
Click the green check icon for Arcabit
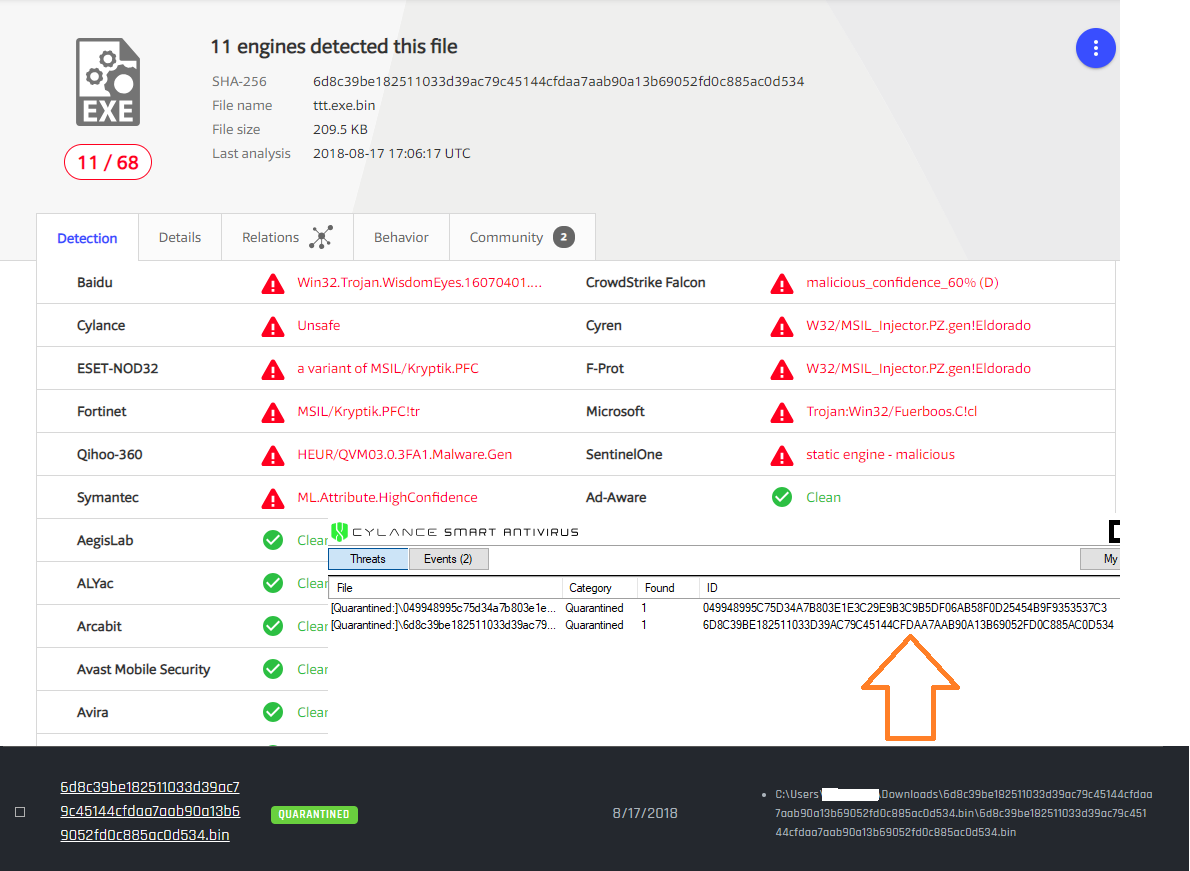[x=272, y=626]
